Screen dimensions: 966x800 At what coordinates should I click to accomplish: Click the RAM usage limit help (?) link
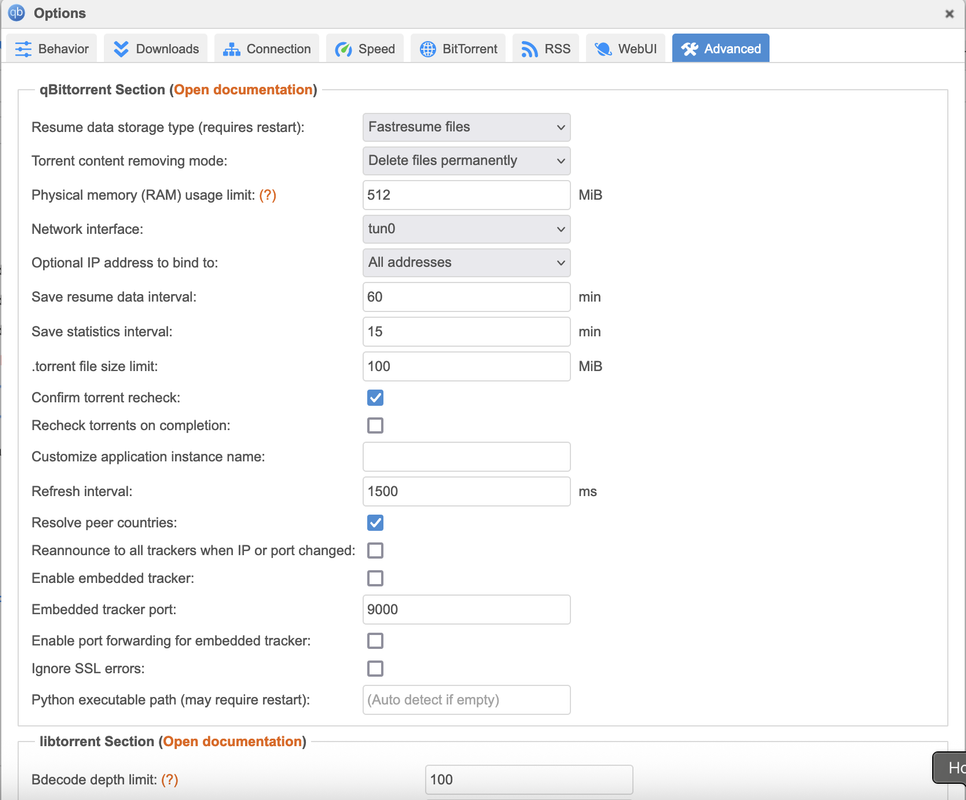click(267, 195)
